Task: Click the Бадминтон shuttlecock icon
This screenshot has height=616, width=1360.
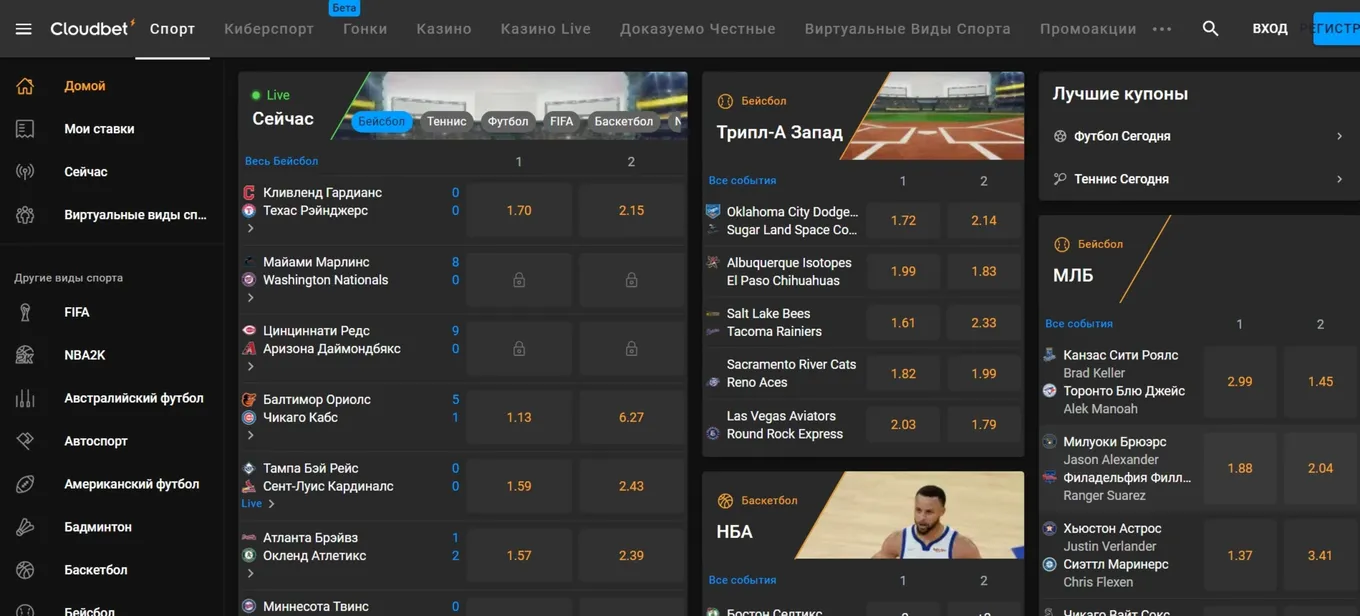Action: (25, 527)
